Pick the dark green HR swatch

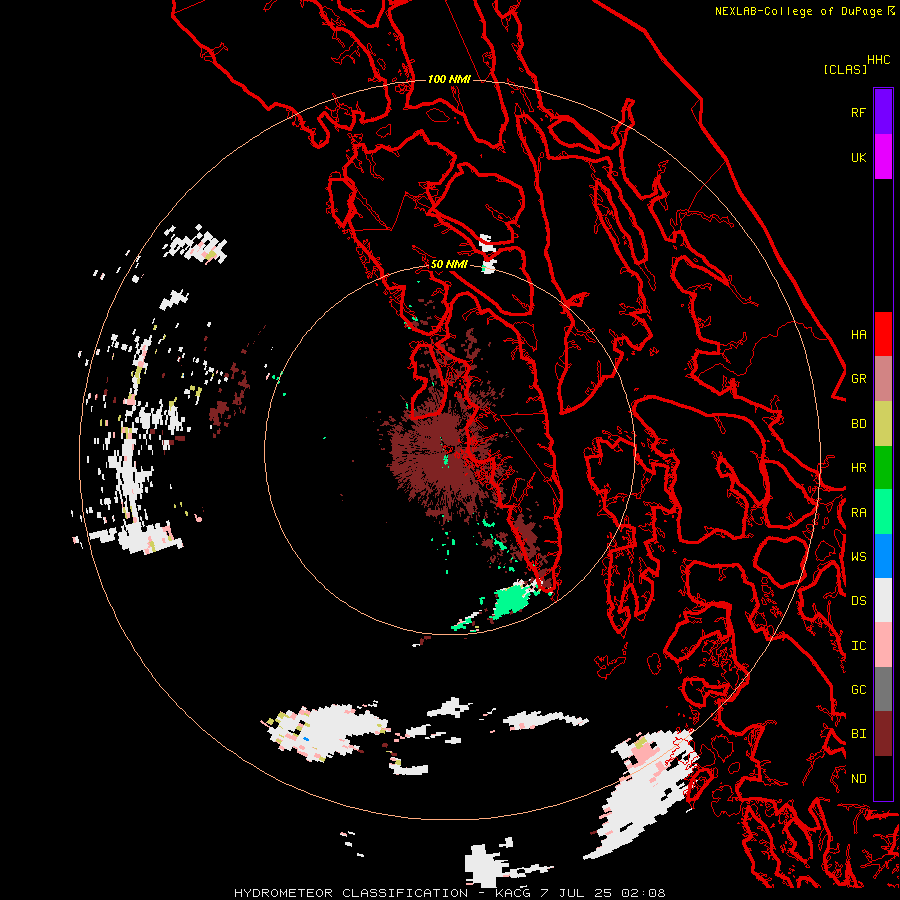pos(883,467)
